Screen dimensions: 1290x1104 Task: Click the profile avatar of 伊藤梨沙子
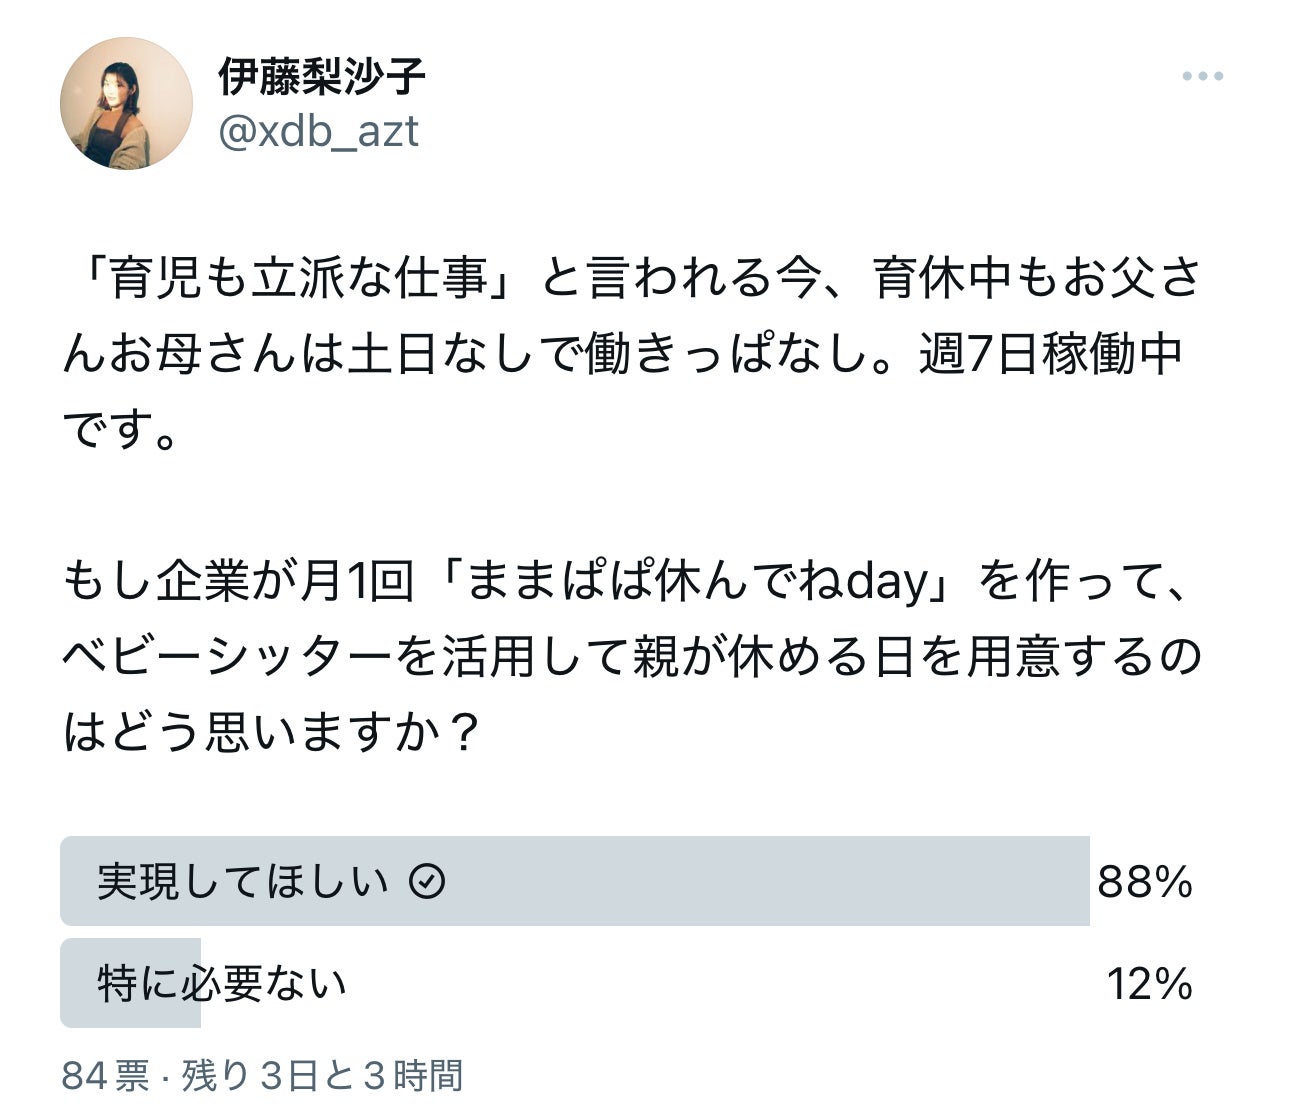[126, 103]
